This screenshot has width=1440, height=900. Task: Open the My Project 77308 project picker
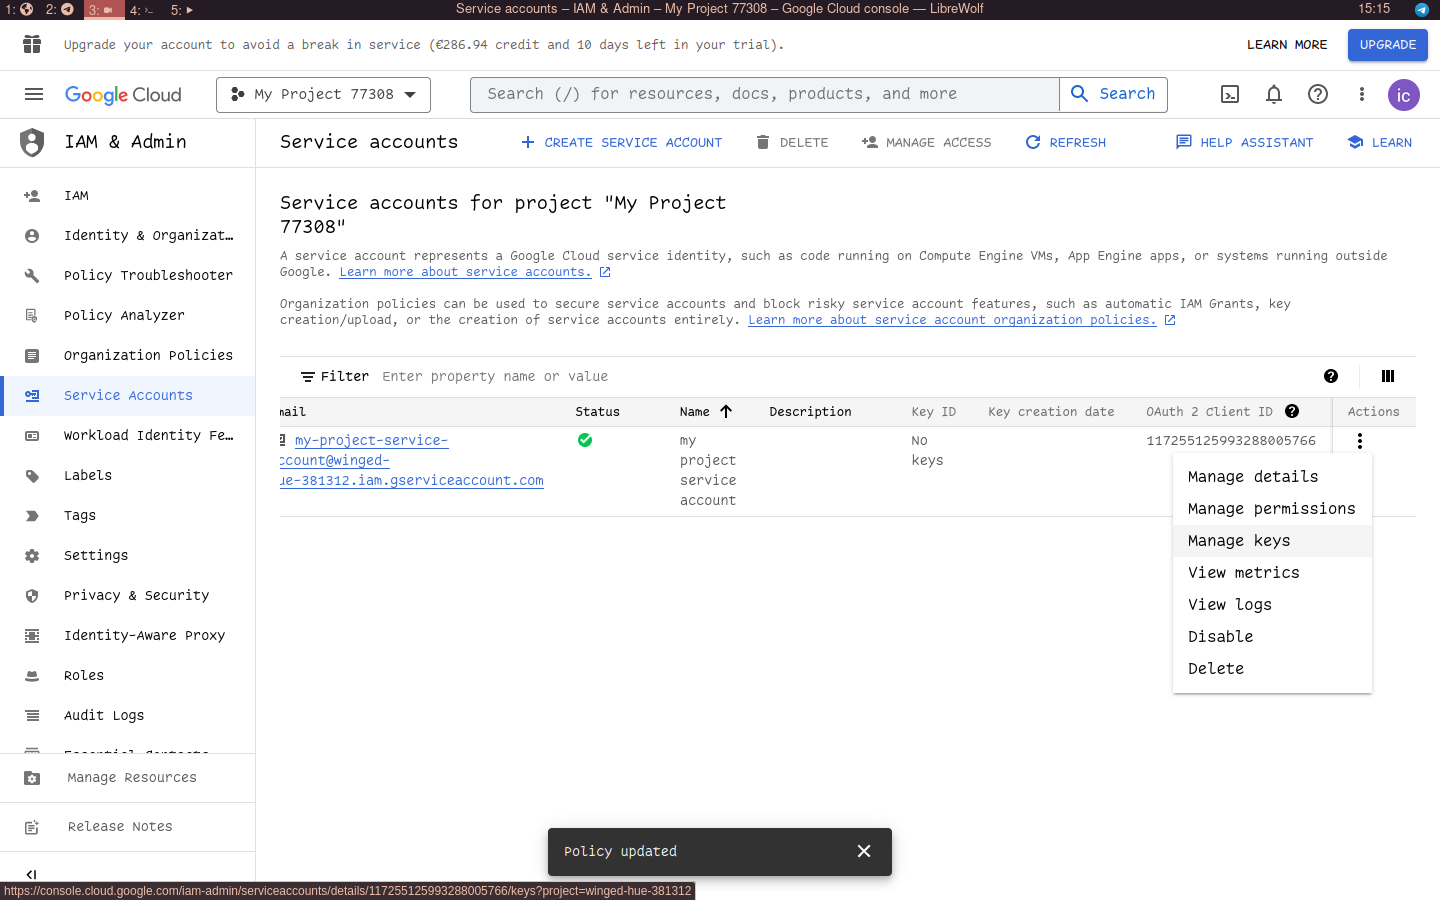pyautogui.click(x=322, y=94)
